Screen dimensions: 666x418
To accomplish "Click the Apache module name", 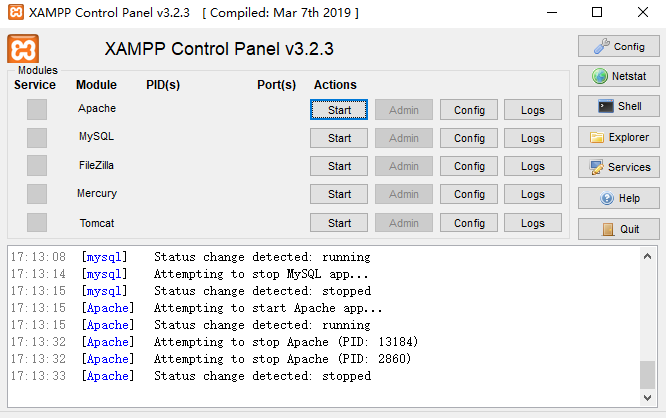I will (x=97, y=108).
